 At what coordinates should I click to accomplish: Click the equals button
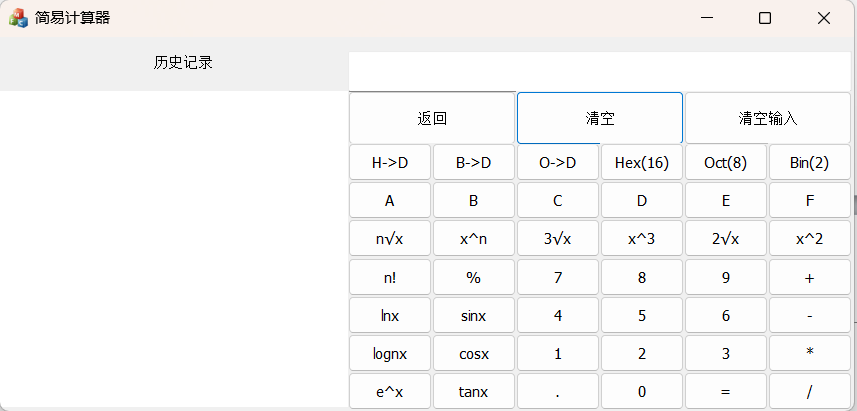click(726, 391)
